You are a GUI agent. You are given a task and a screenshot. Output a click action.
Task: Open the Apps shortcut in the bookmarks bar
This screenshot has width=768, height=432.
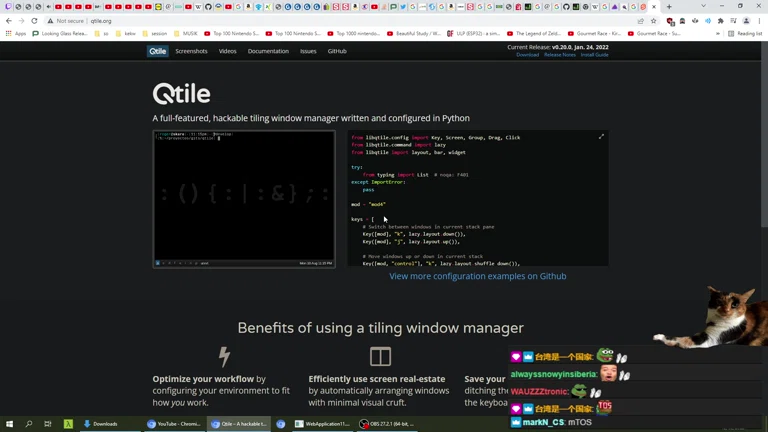click(16, 33)
